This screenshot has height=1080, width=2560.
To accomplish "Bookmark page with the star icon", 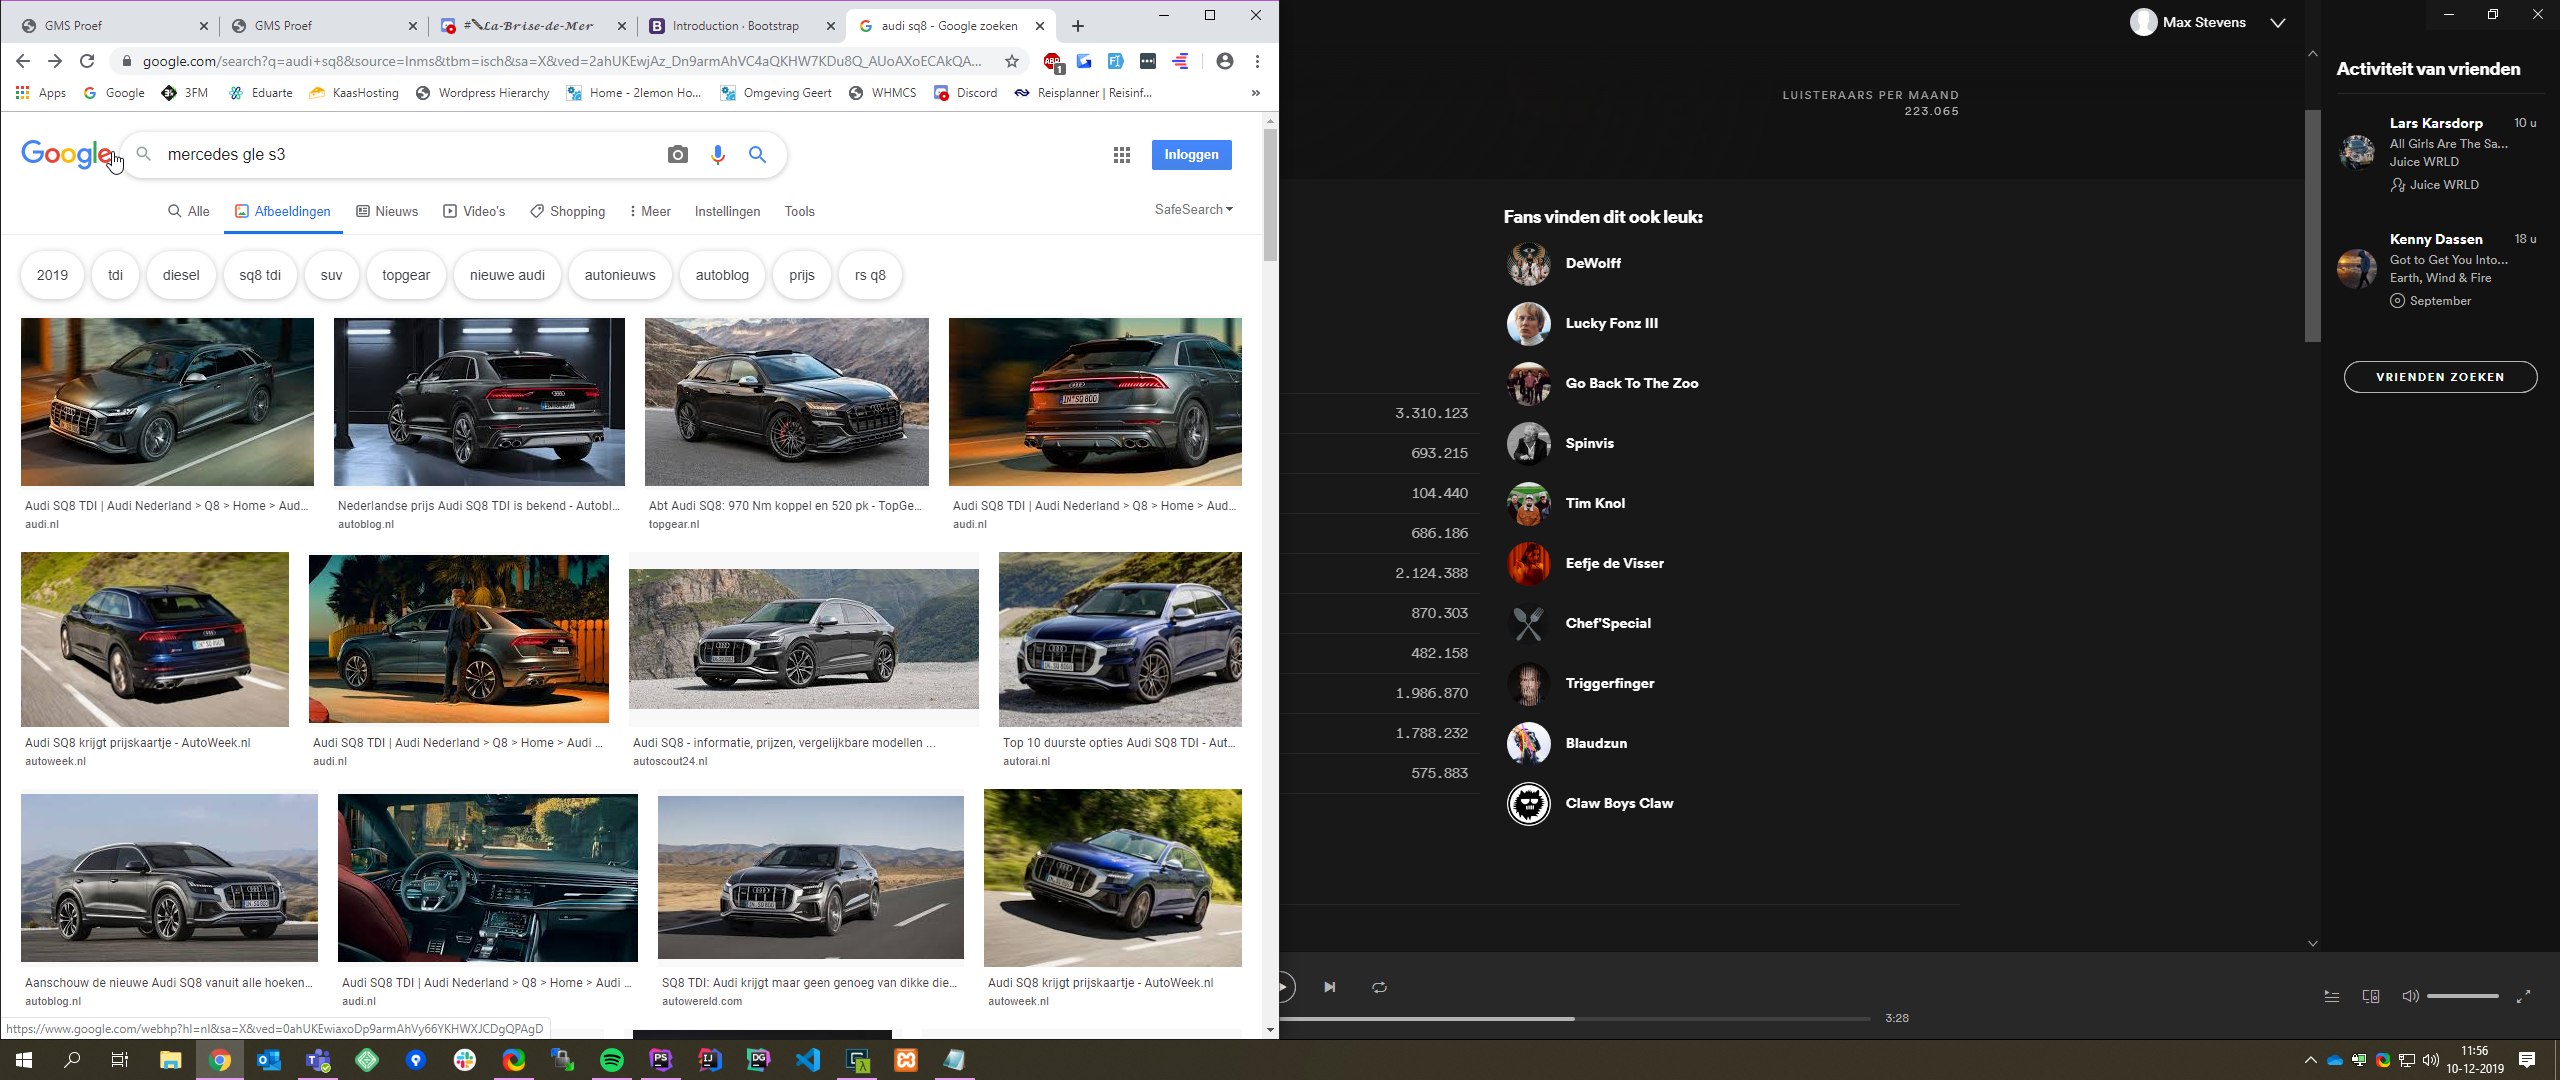I will point(1012,62).
